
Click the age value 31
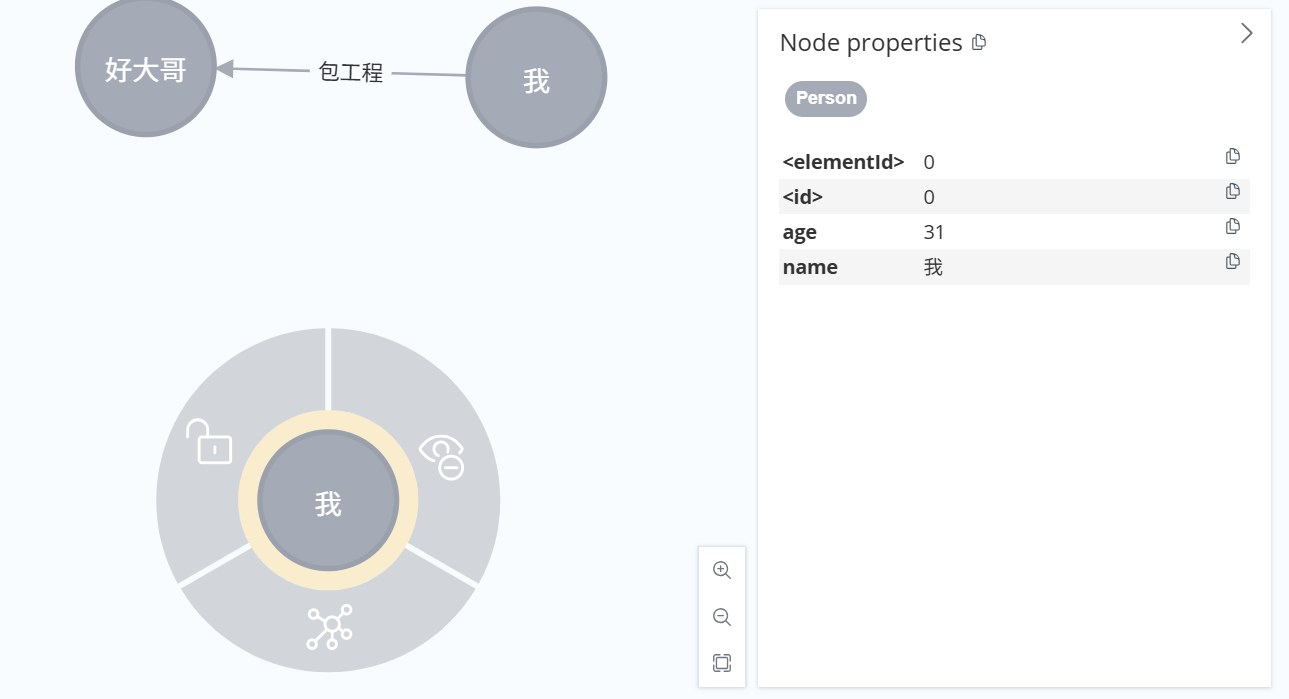pyautogui.click(x=934, y=232)
